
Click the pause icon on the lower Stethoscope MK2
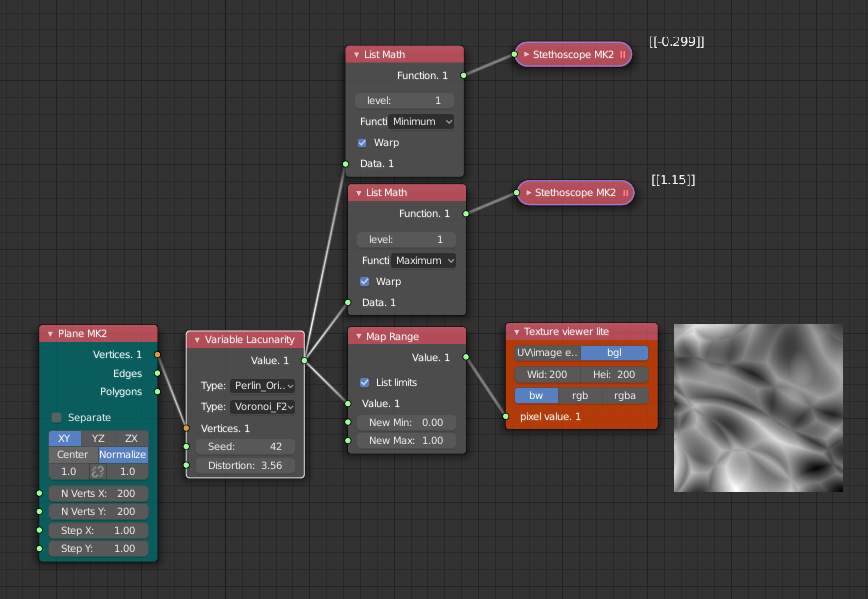tap(625, 193)
